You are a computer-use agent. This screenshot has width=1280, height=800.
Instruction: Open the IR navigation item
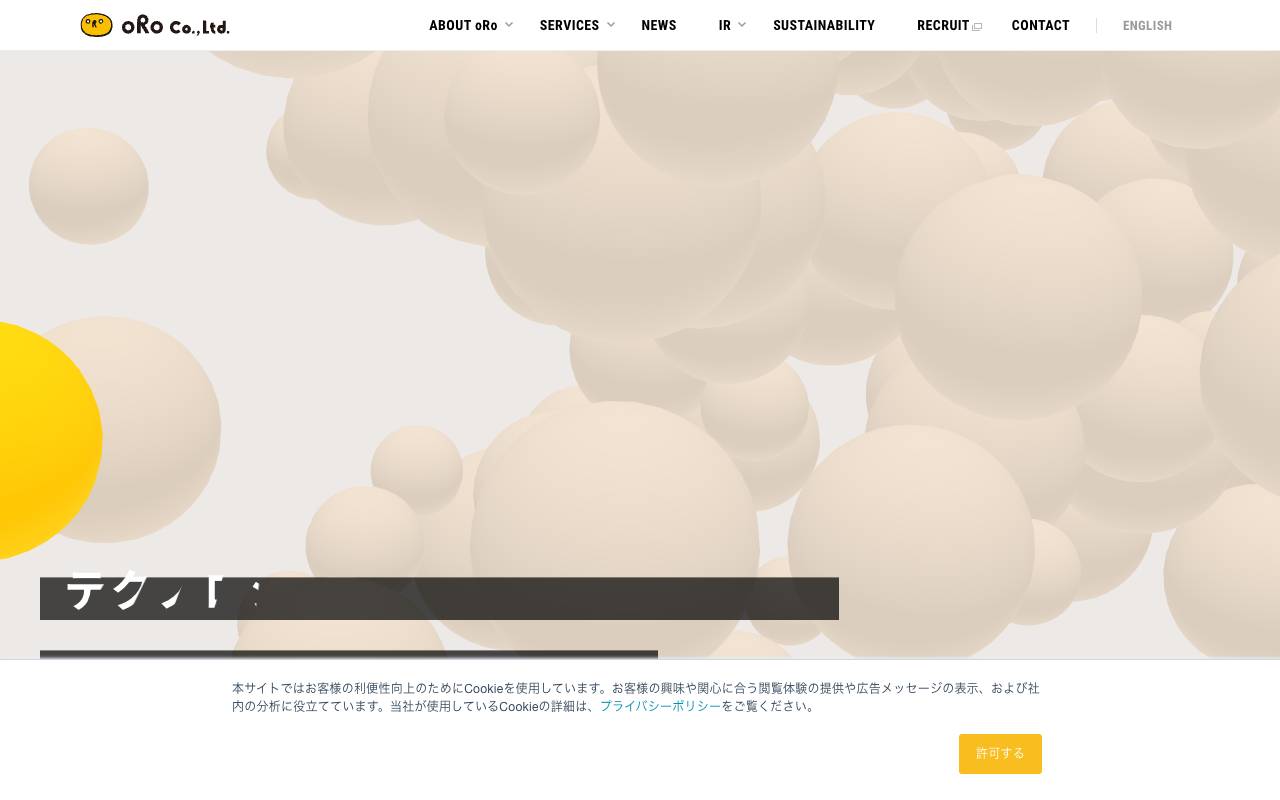(724, 25)
